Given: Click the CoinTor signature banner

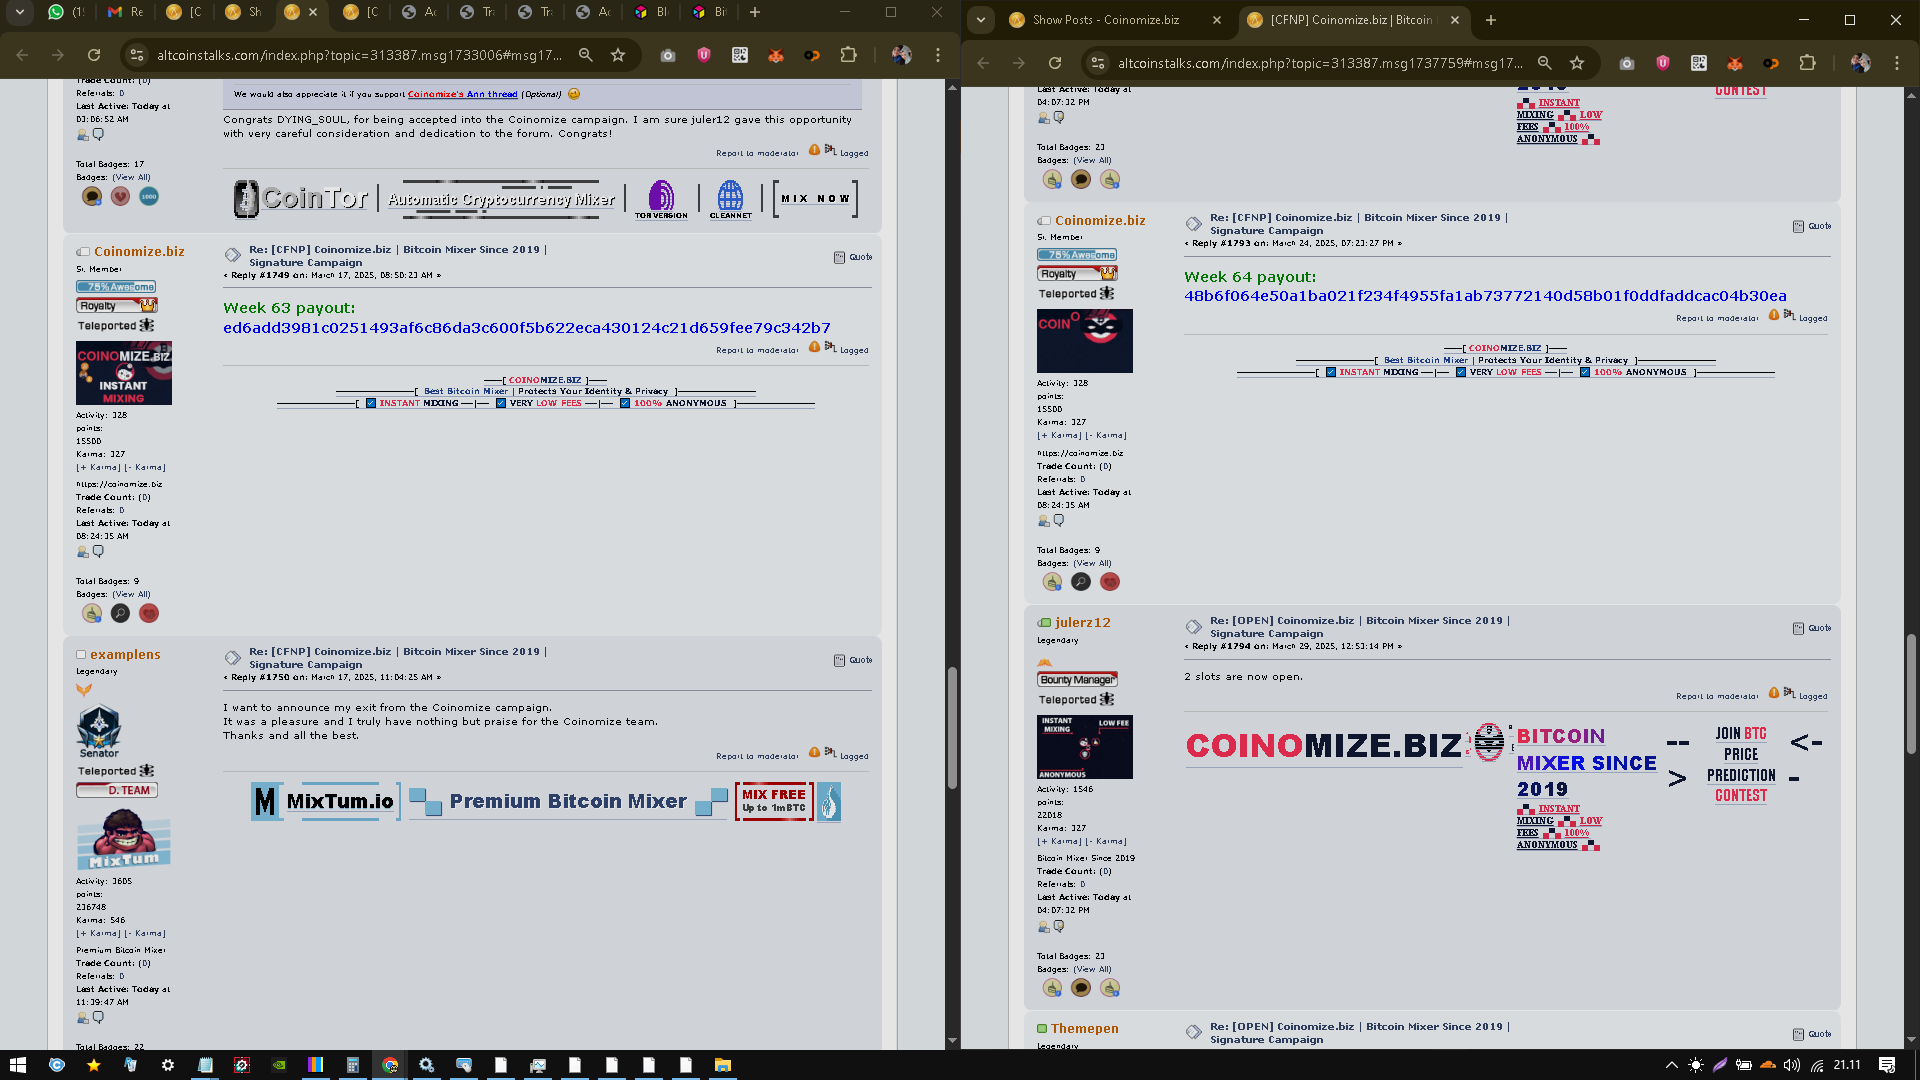Looking at the screenshot, I should (300, 199).
